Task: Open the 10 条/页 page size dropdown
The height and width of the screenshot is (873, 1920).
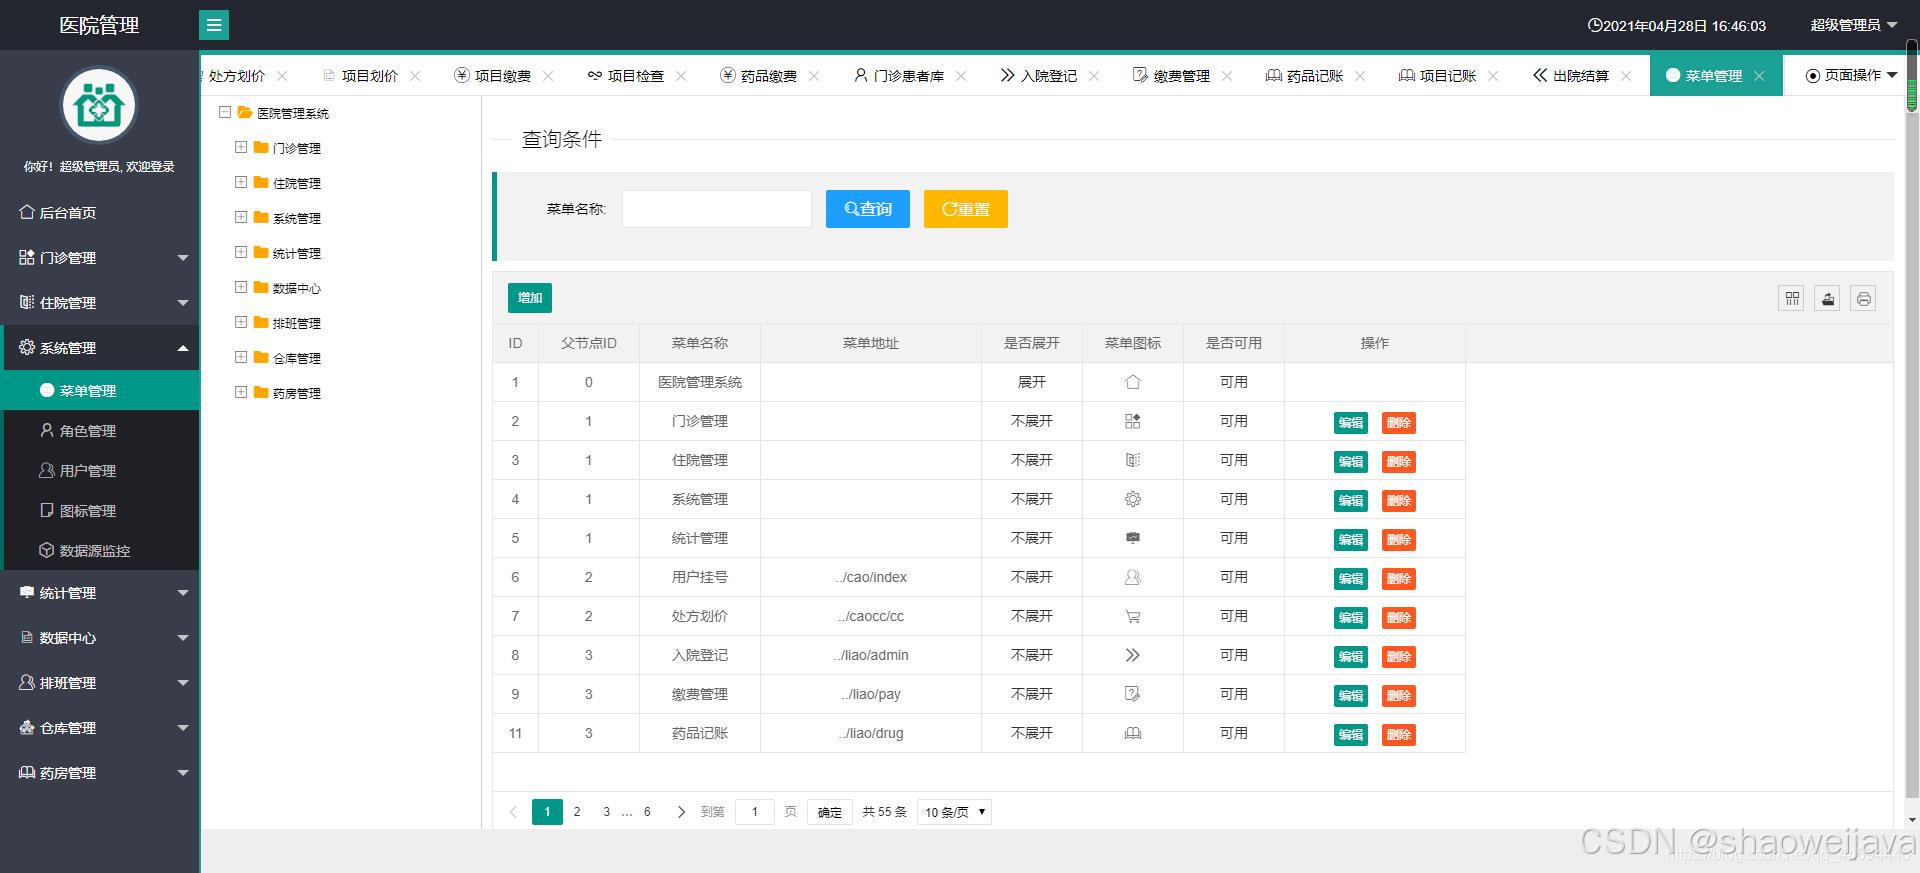Action: (x=954, y=812)
